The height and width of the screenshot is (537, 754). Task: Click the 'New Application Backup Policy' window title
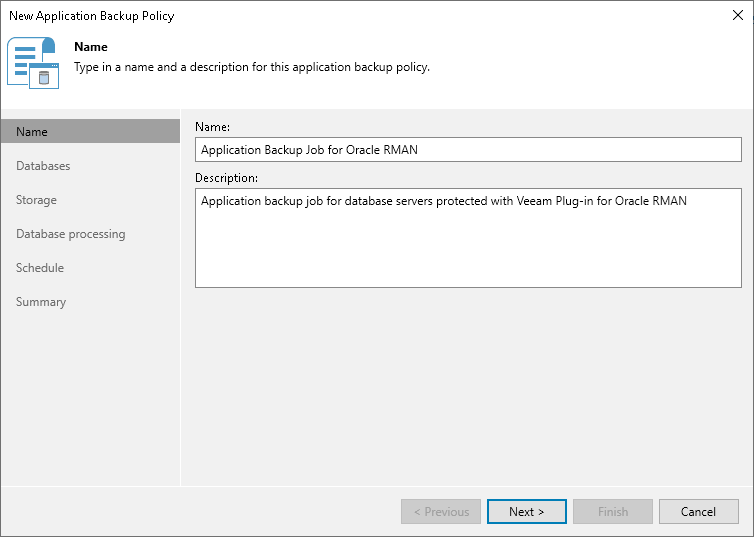(92, 16)
